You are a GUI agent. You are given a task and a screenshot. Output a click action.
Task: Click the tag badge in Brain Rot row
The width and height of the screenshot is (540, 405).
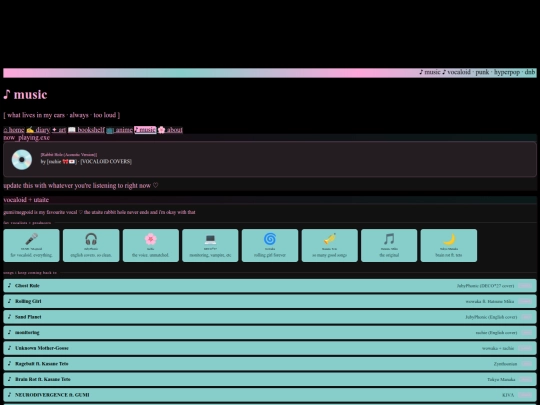coord(526,379)
